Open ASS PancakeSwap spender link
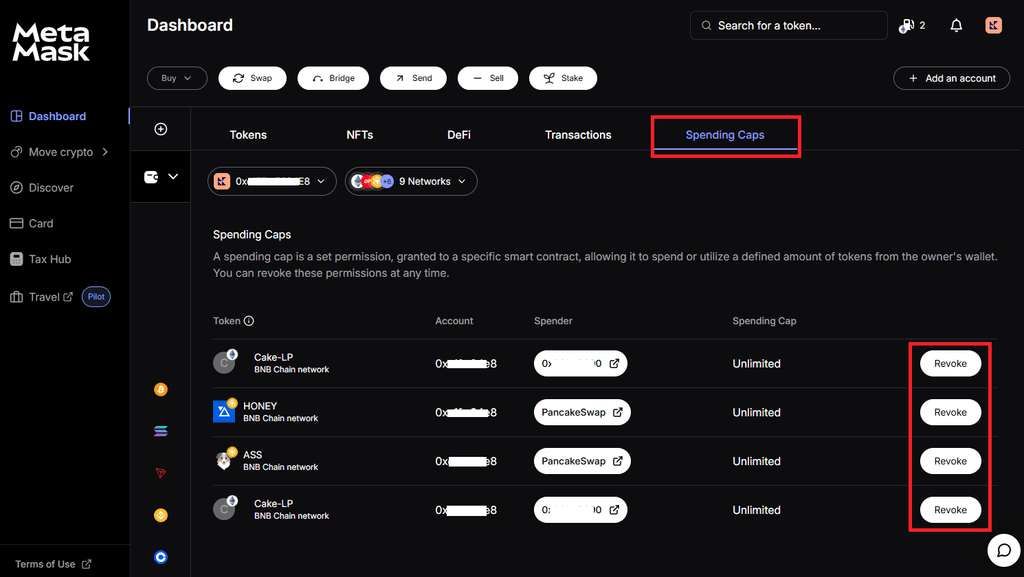1024x577 pixels. pyautogui.click(x=582, y=461)
